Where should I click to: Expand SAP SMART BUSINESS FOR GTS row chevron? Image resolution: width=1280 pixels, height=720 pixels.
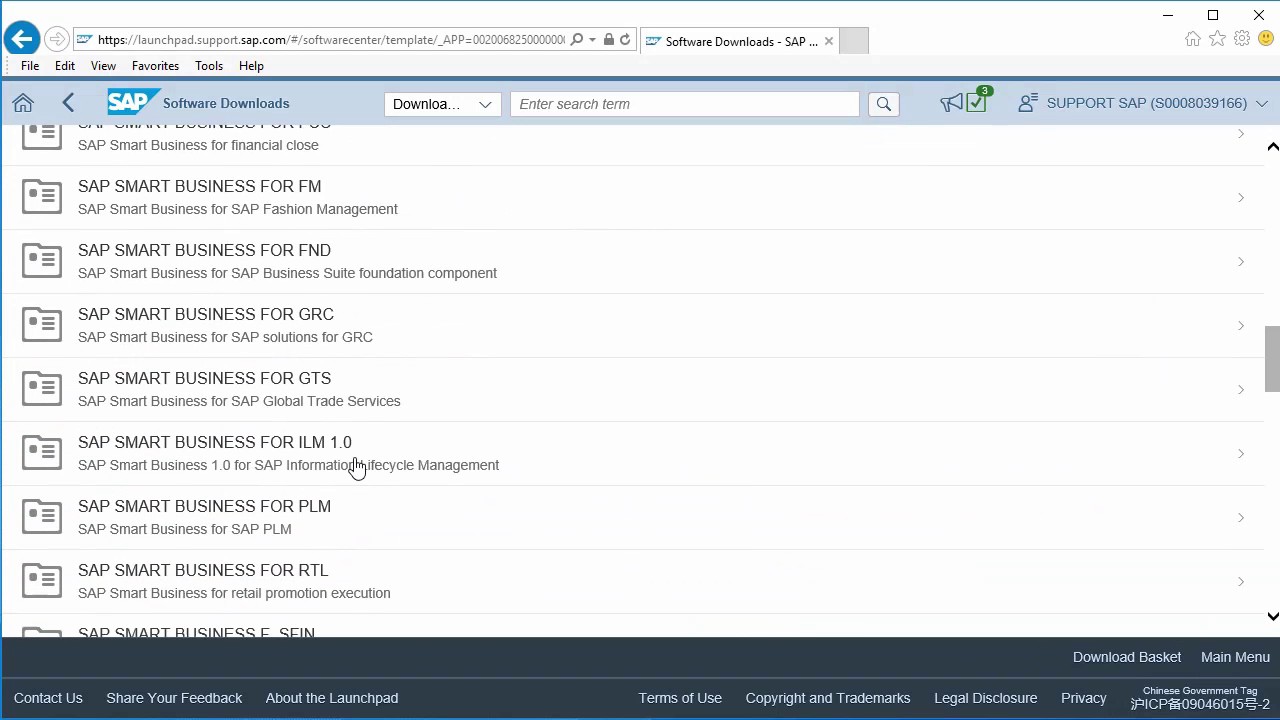click(x=1241, y=390)
